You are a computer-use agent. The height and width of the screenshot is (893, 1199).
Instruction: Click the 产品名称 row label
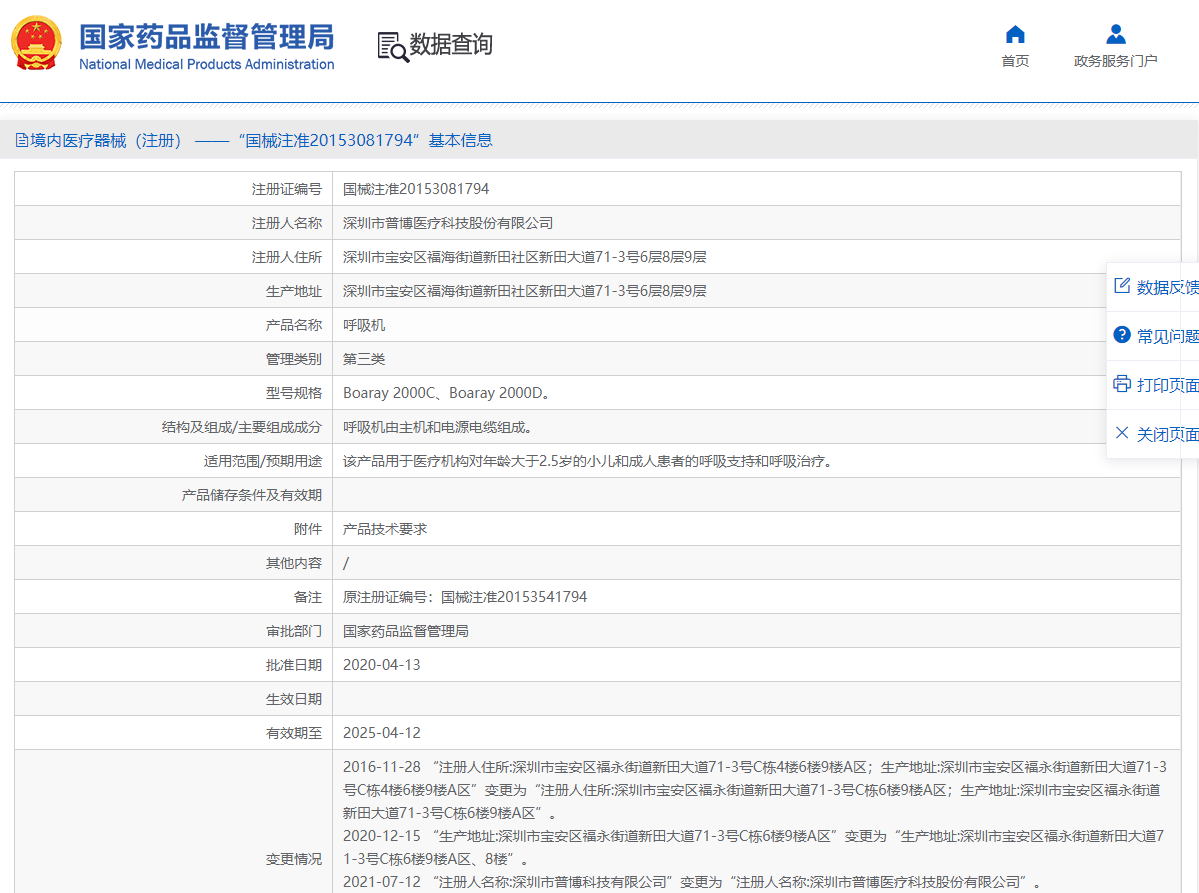point(294,325)
